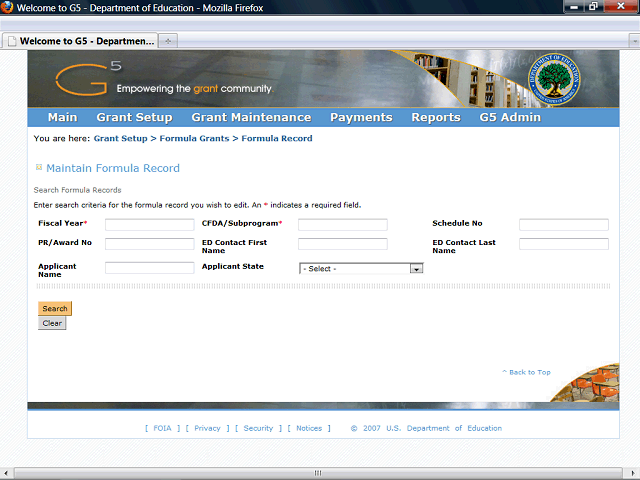Click the Clear button
640x480 pixels.
click(52, 323)
